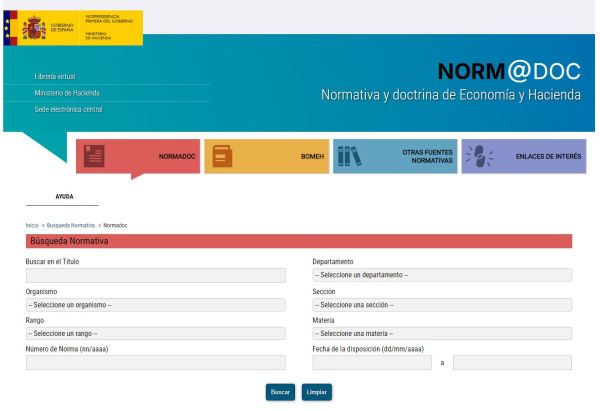Open the Enlaces de Interés tab

click(524, 156)
